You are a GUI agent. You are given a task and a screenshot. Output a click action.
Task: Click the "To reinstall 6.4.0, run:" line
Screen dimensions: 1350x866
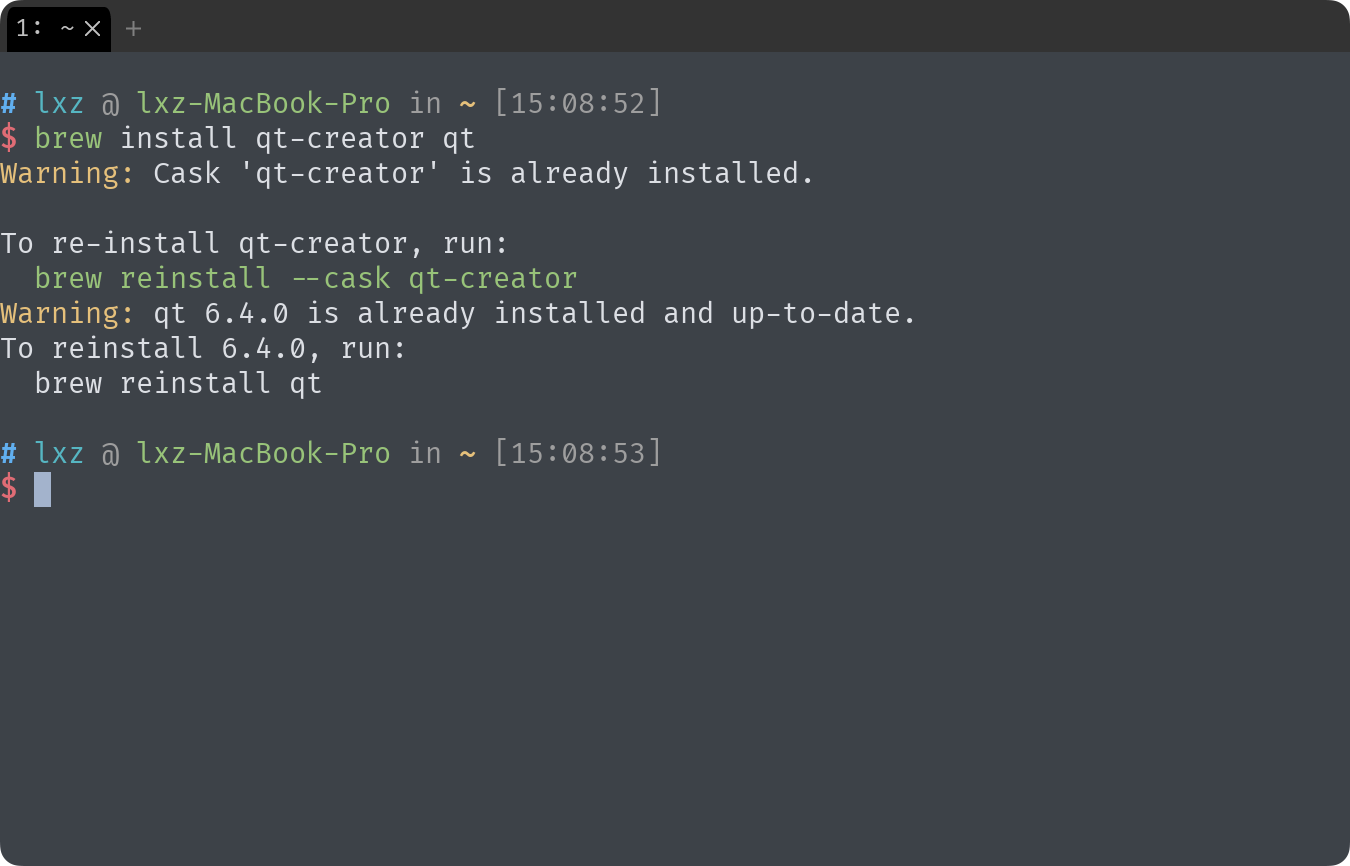[x=203, y=348]
